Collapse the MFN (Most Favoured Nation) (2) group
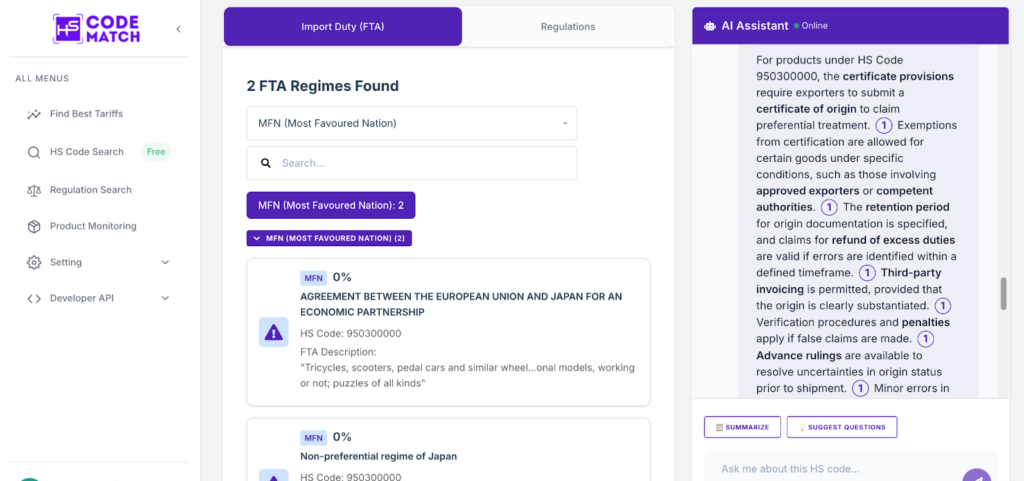1024x481 pixels. (x=329, y=239)
